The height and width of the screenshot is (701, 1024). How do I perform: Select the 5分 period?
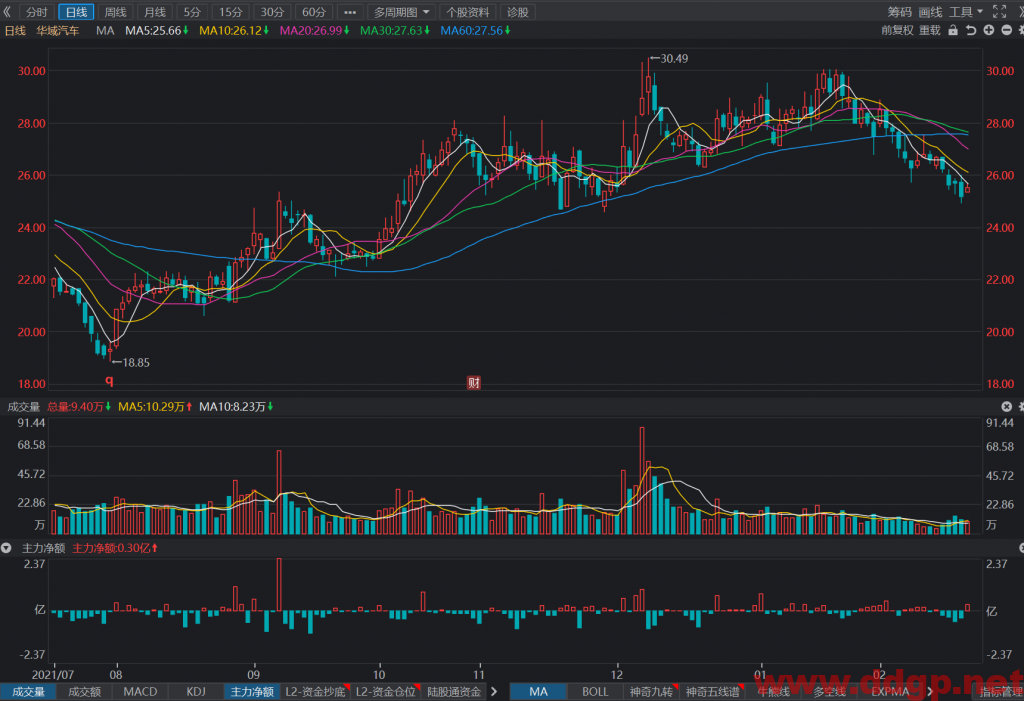(192, 12)
